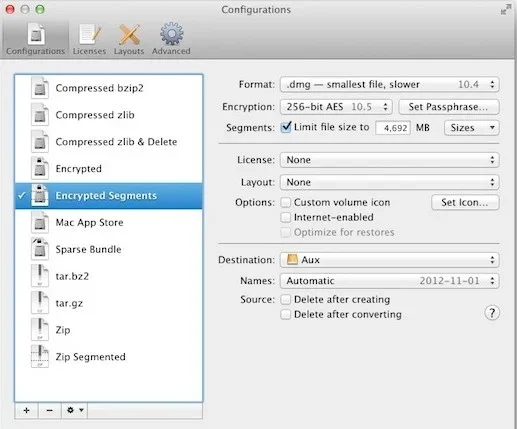Enable Delete after converting checkbox
The image size is (517, 429).
pos(286,314)
